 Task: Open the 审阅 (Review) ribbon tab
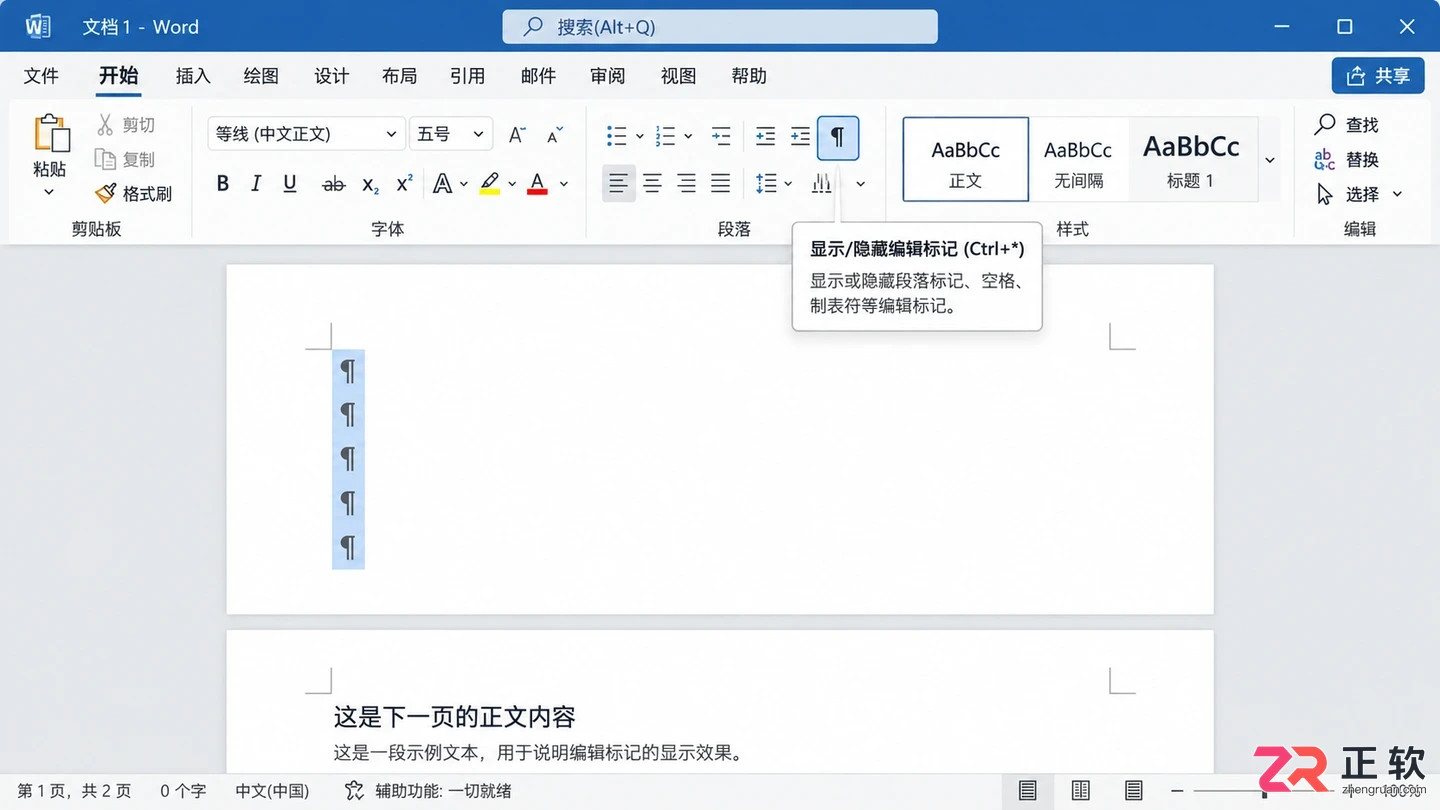pyautogui.click(x=607, y=76)
